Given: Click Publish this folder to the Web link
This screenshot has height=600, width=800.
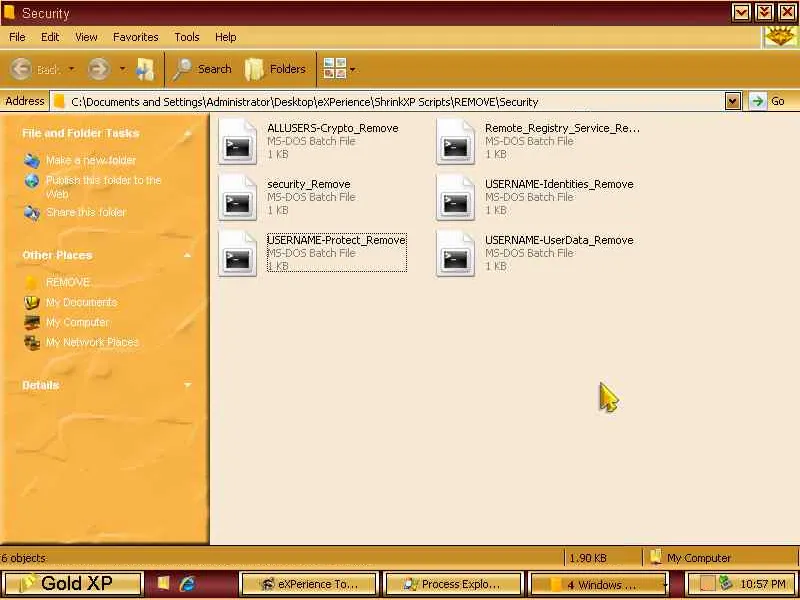Looking at the screenshot, I should pos(103,187).
